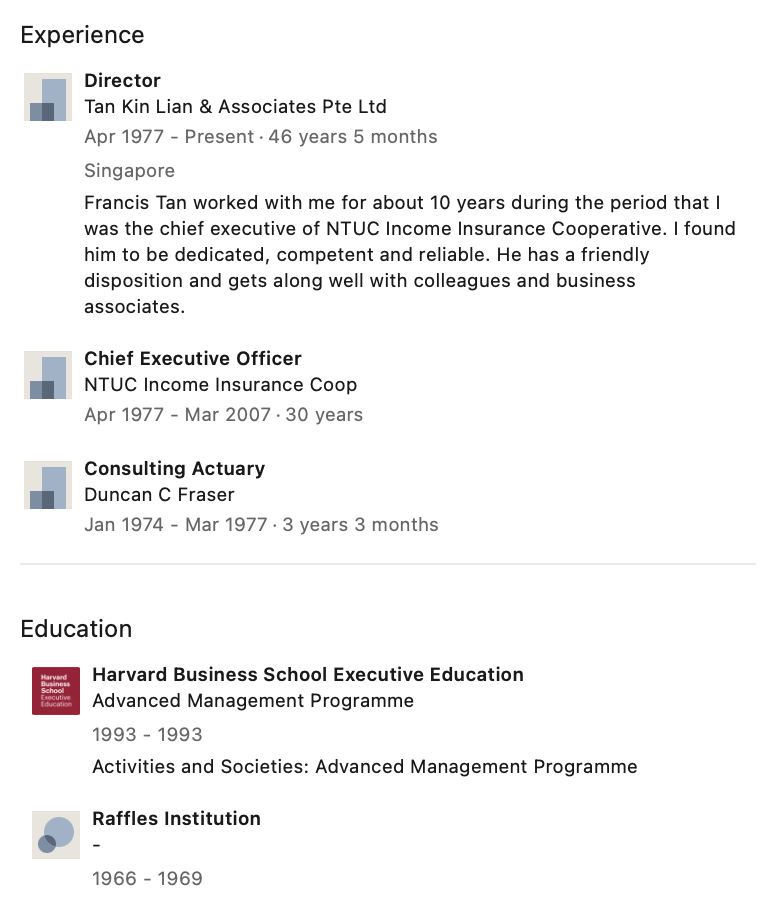Open the Harvard Business School red logo
Screen dimensions: 769x910
[x=56, y=691]
